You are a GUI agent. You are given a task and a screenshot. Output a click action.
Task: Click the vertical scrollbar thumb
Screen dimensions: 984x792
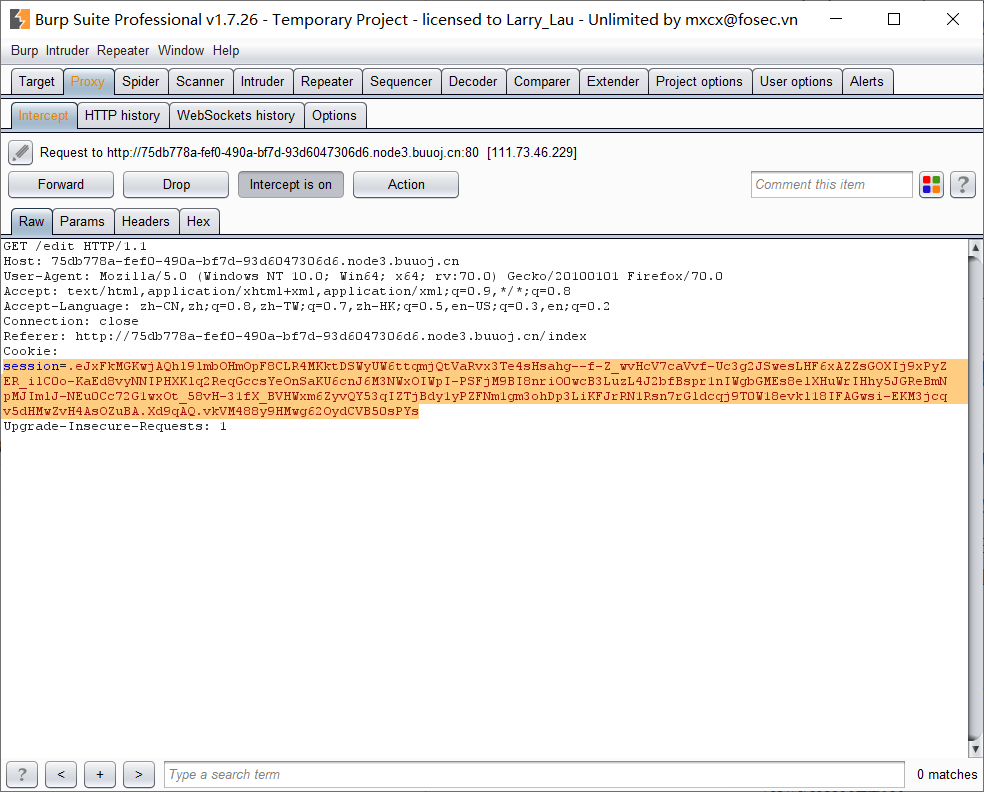(x=975, y=497)
